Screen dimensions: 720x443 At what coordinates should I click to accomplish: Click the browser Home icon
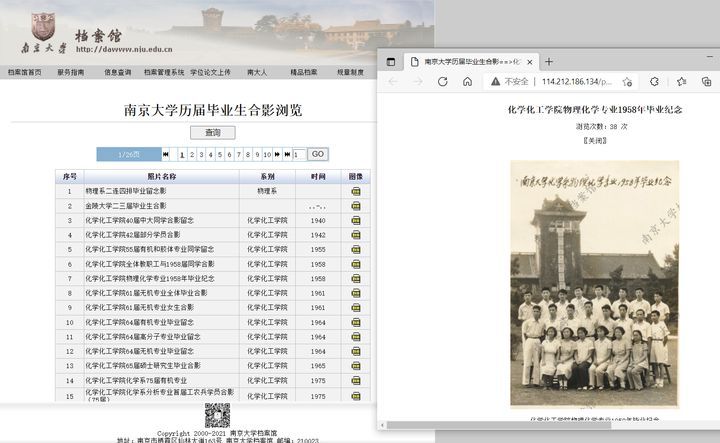coord(467,82)
